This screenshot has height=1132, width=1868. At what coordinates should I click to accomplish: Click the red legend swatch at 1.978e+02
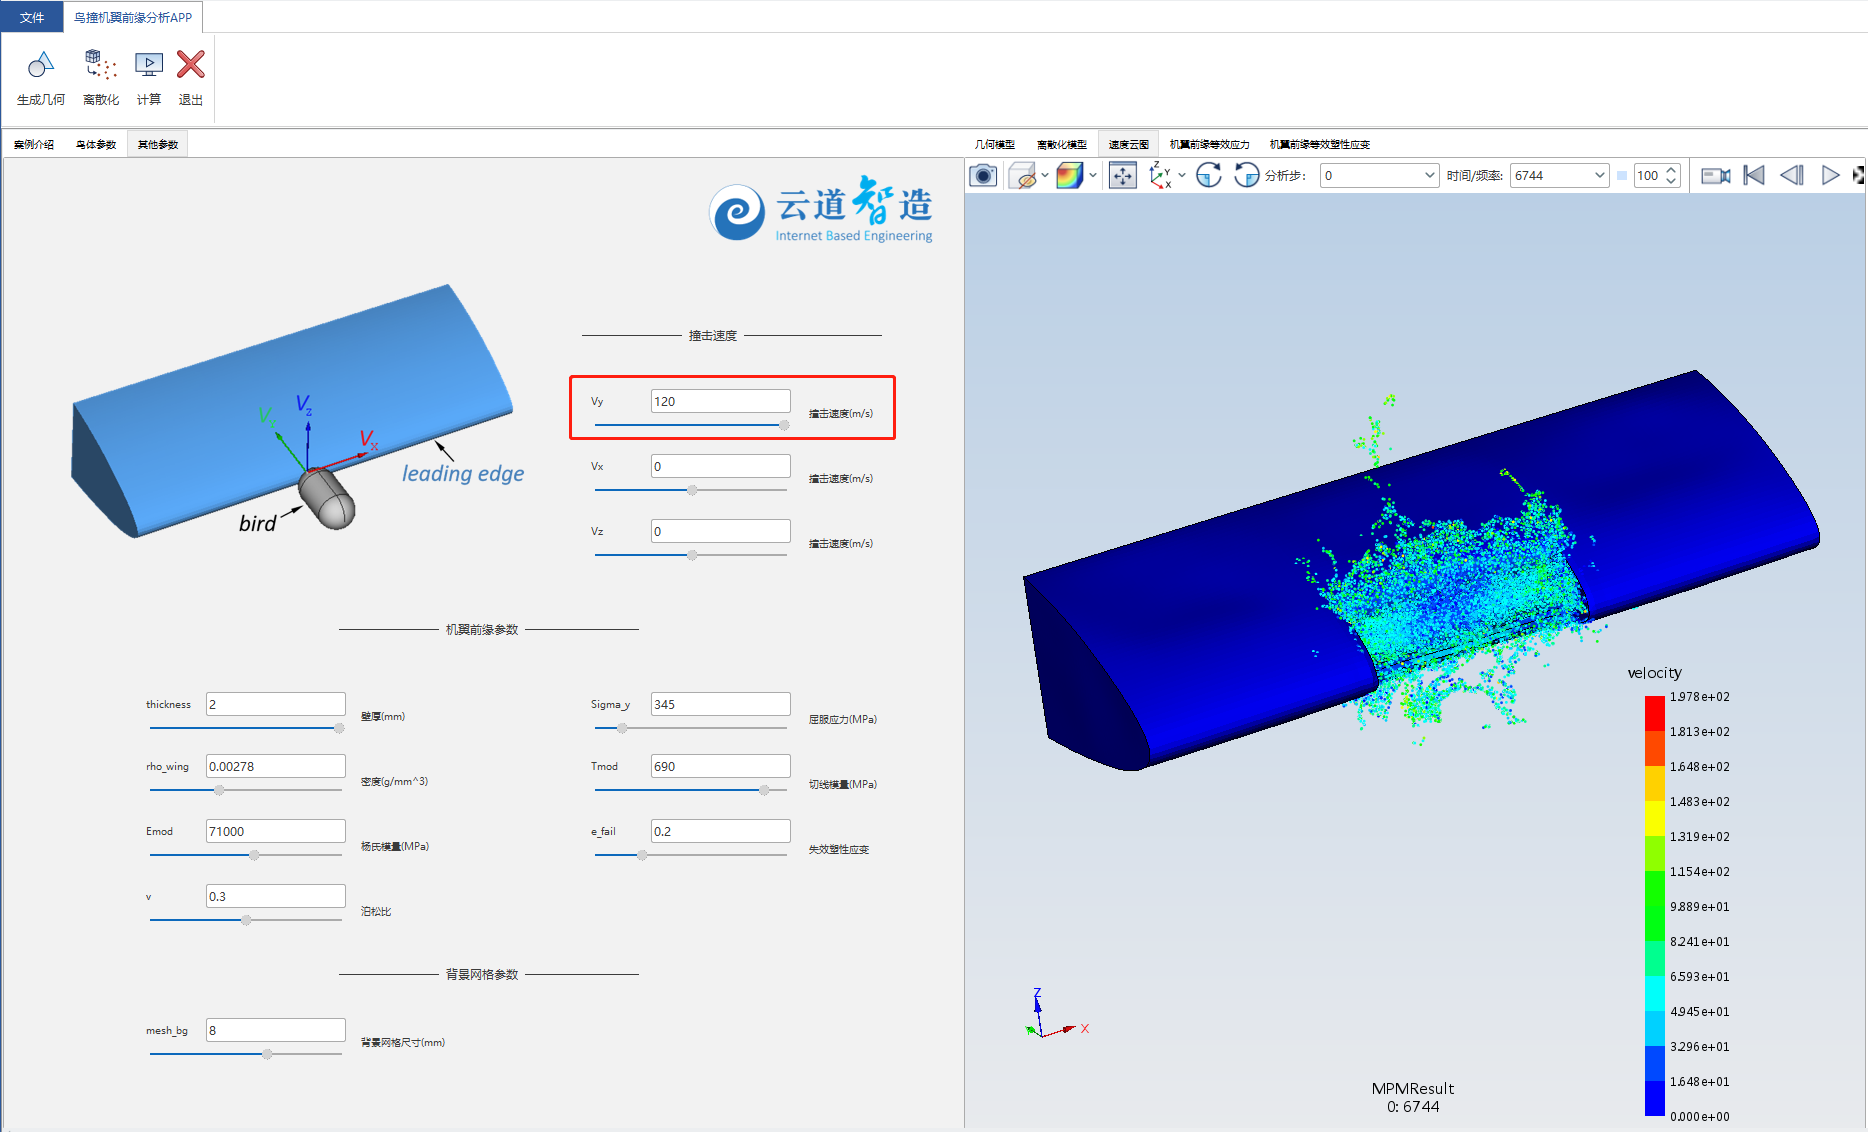1655,713
